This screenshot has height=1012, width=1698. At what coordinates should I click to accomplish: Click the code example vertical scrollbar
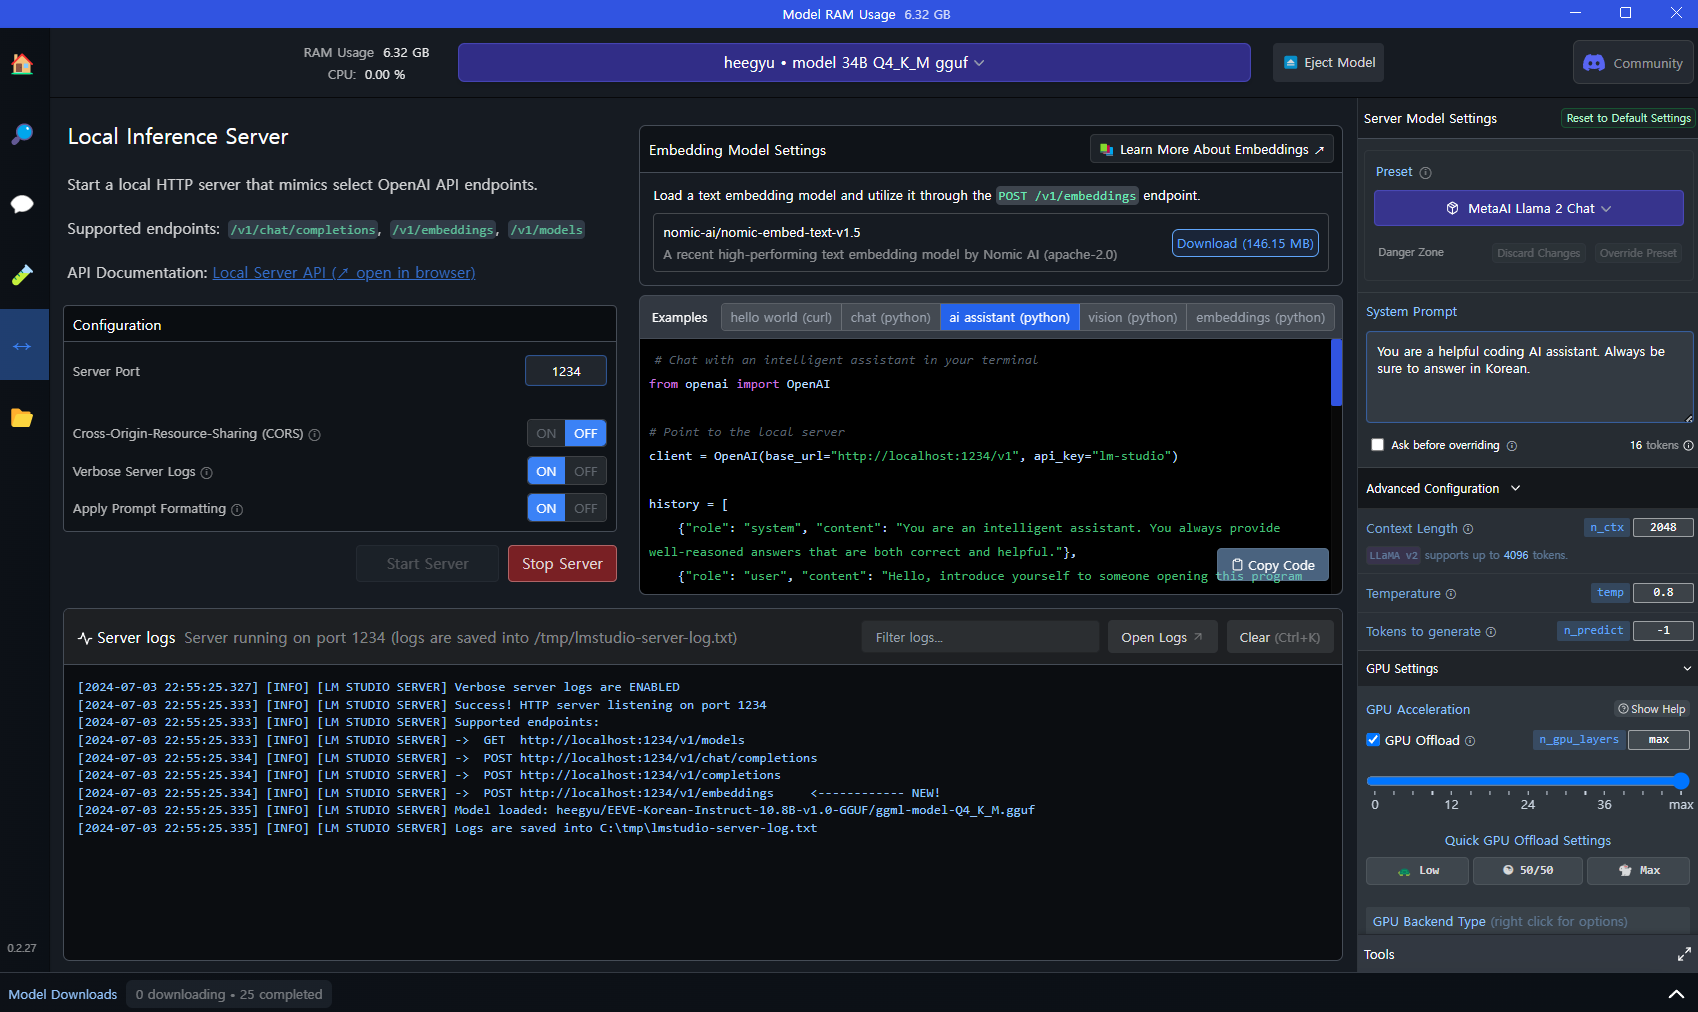pyautogui.click(x=1336, y=372)
